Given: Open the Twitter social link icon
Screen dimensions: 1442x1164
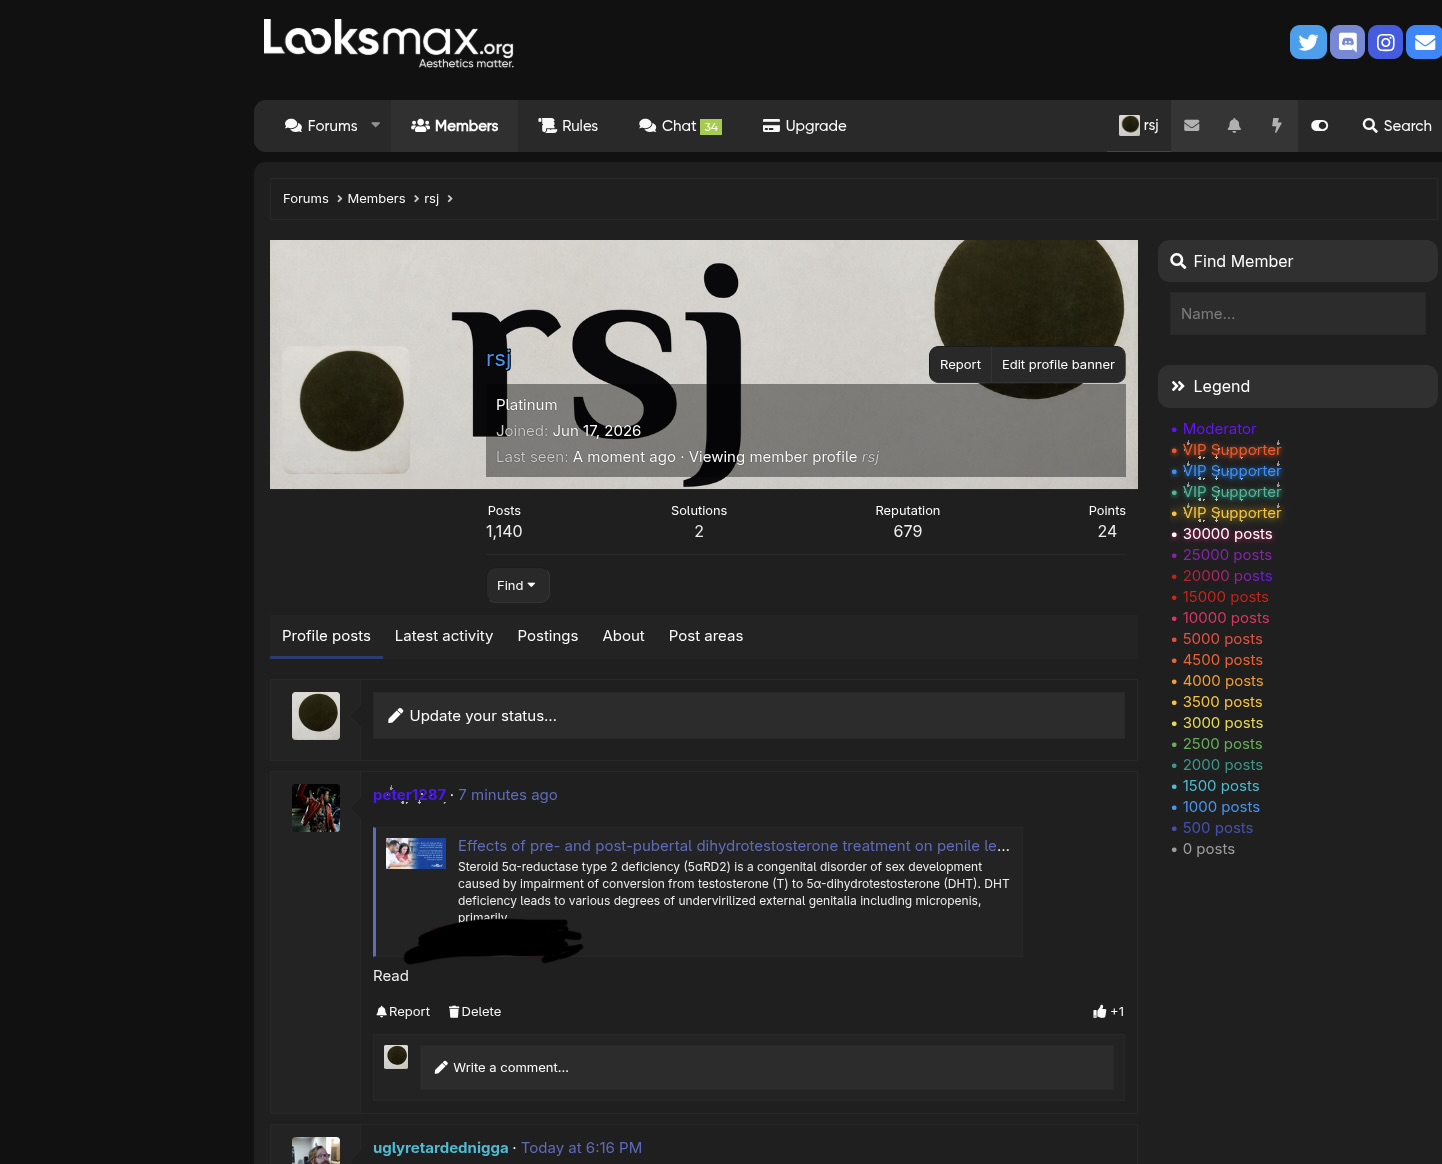Looking at the screenshot, I should click(x=1308, y=42).
